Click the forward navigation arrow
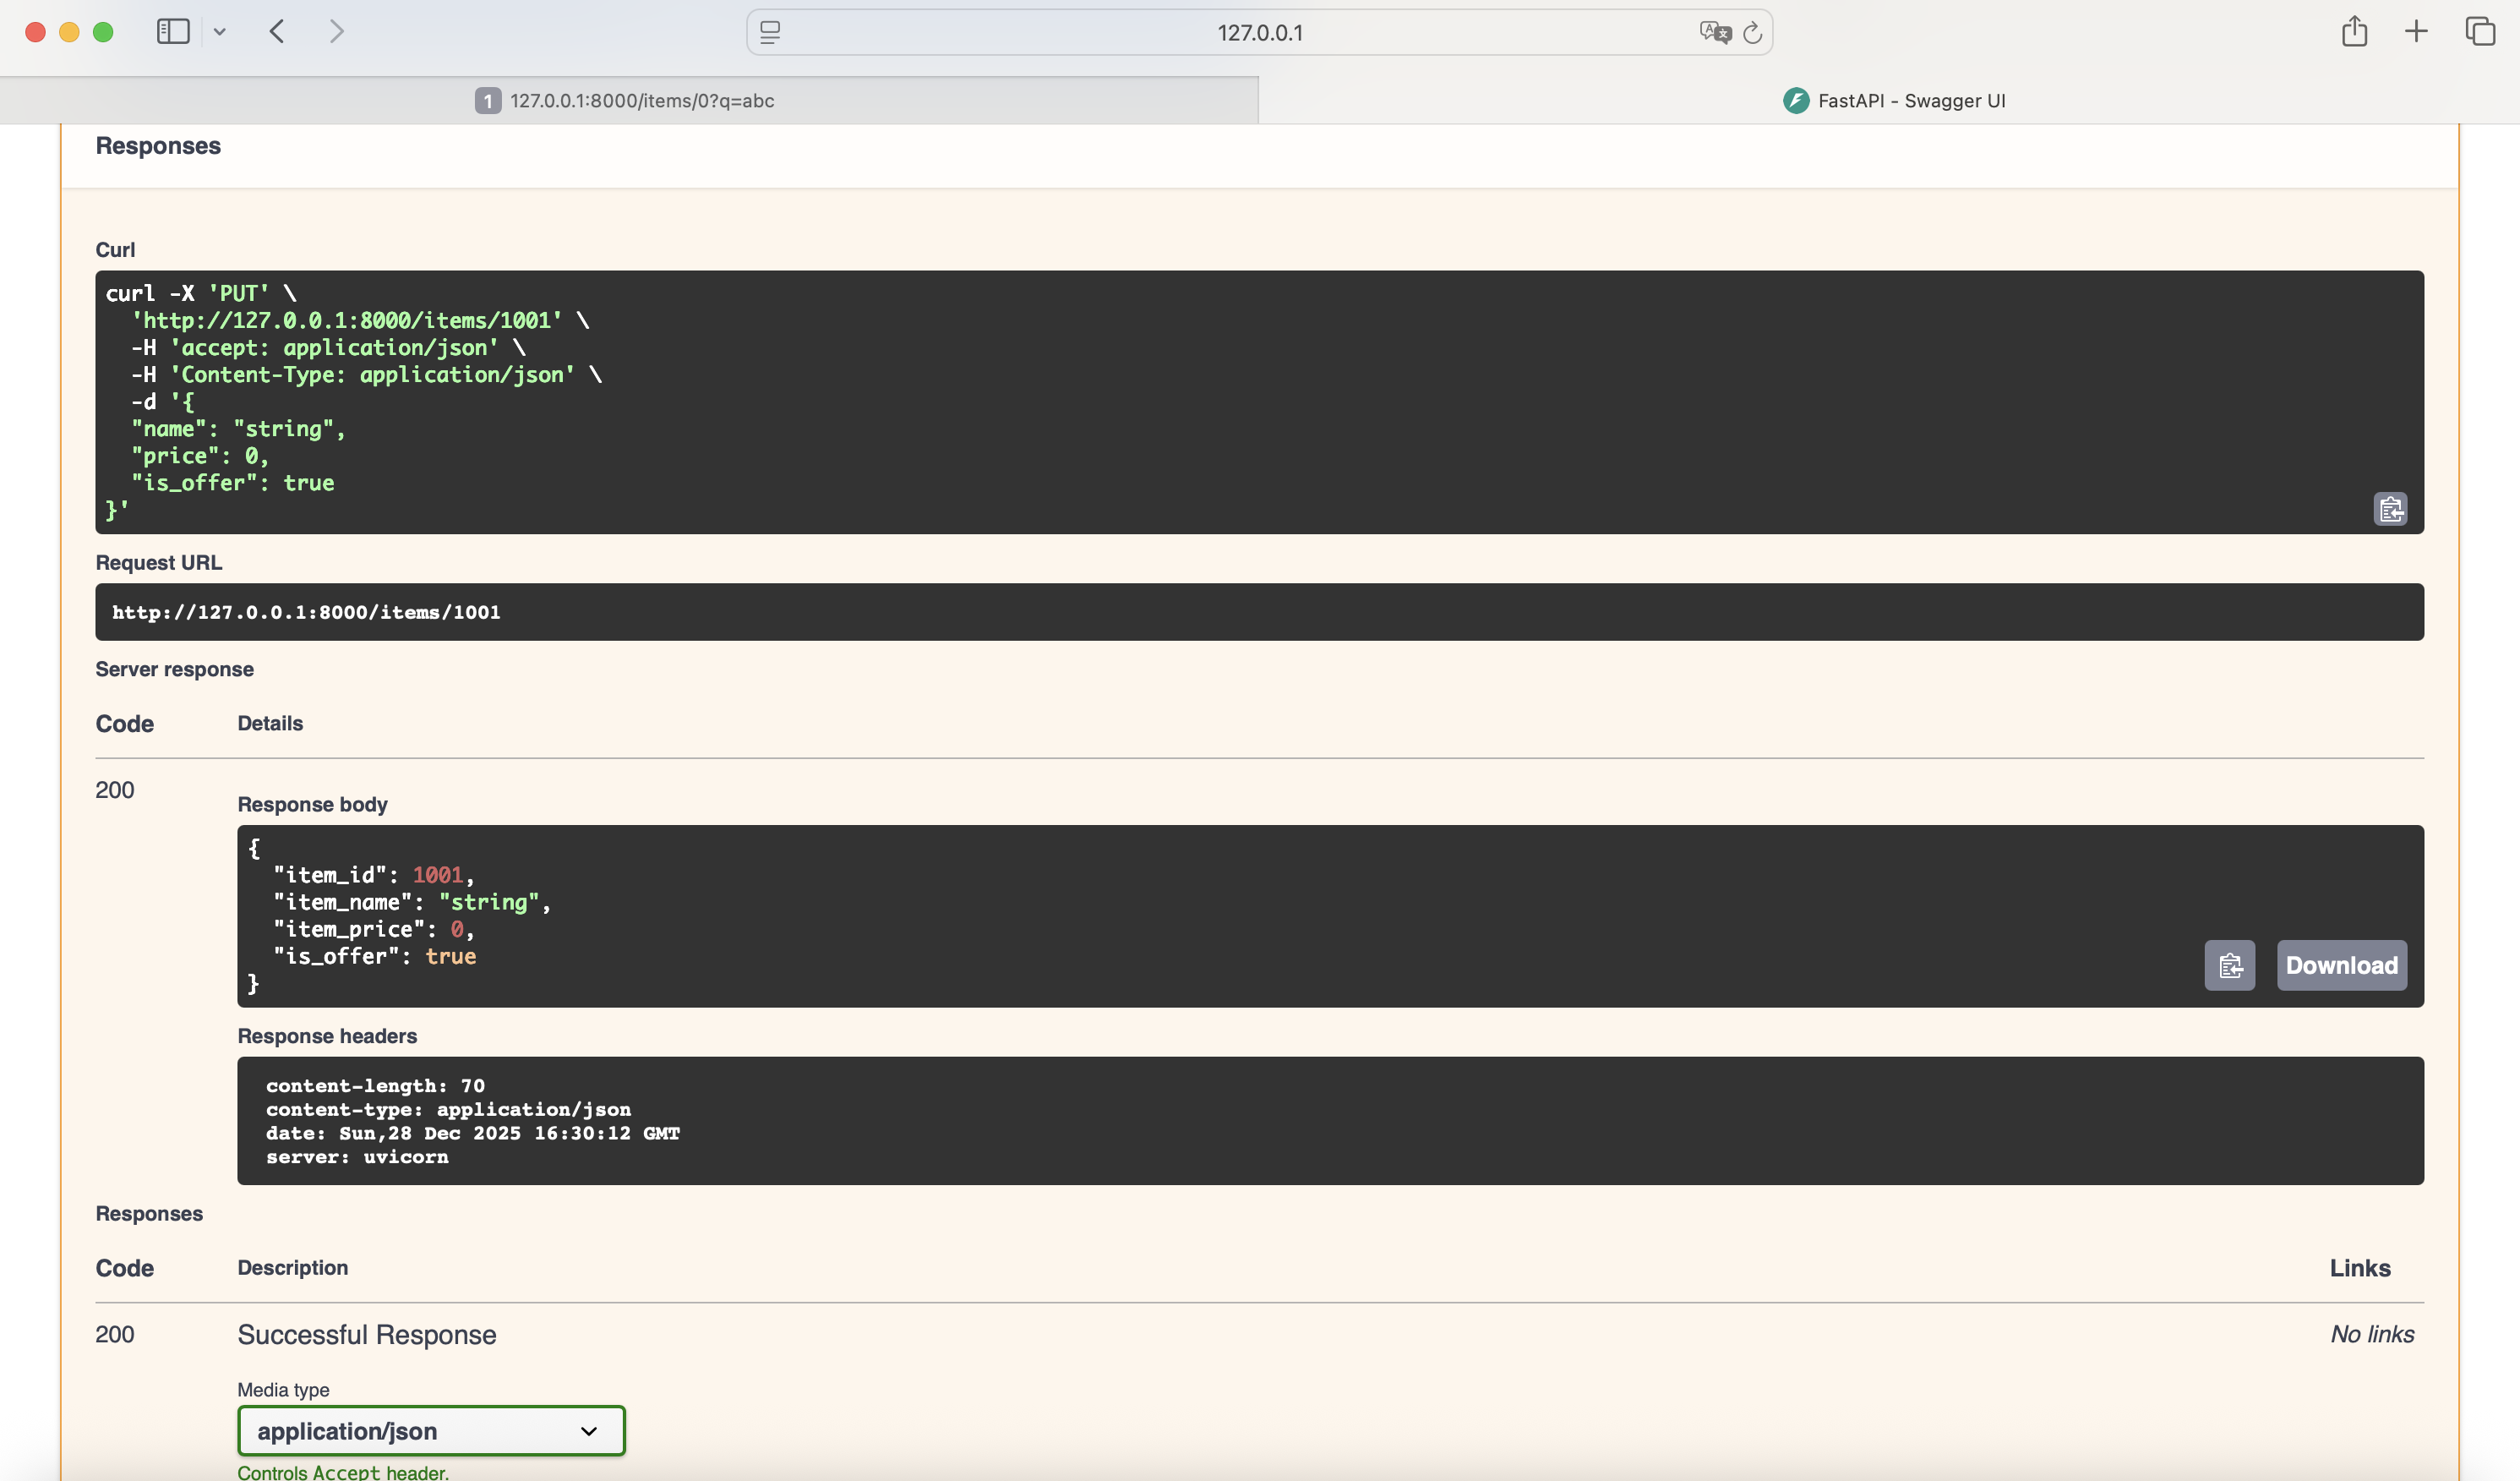This screenshot has height=1481, width=2520. [x=337, y=32]
